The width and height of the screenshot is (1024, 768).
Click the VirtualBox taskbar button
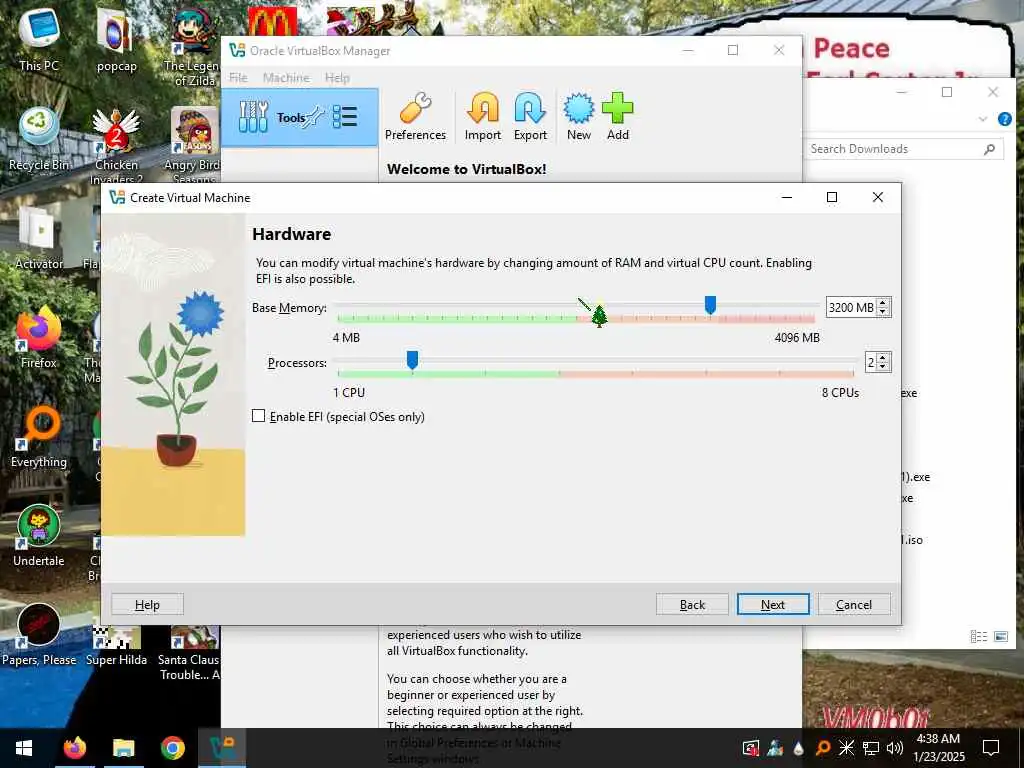pos(222,748)
